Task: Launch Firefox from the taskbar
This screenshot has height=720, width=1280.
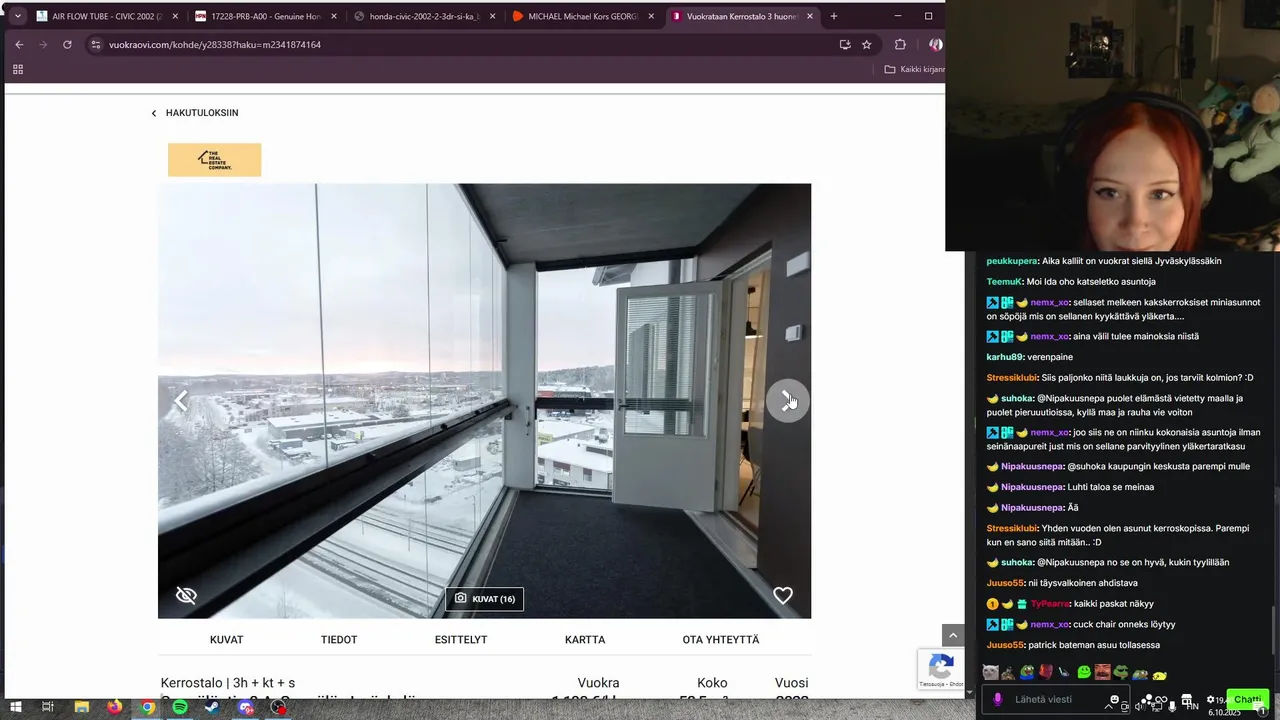Action: (x=115, y=707)
